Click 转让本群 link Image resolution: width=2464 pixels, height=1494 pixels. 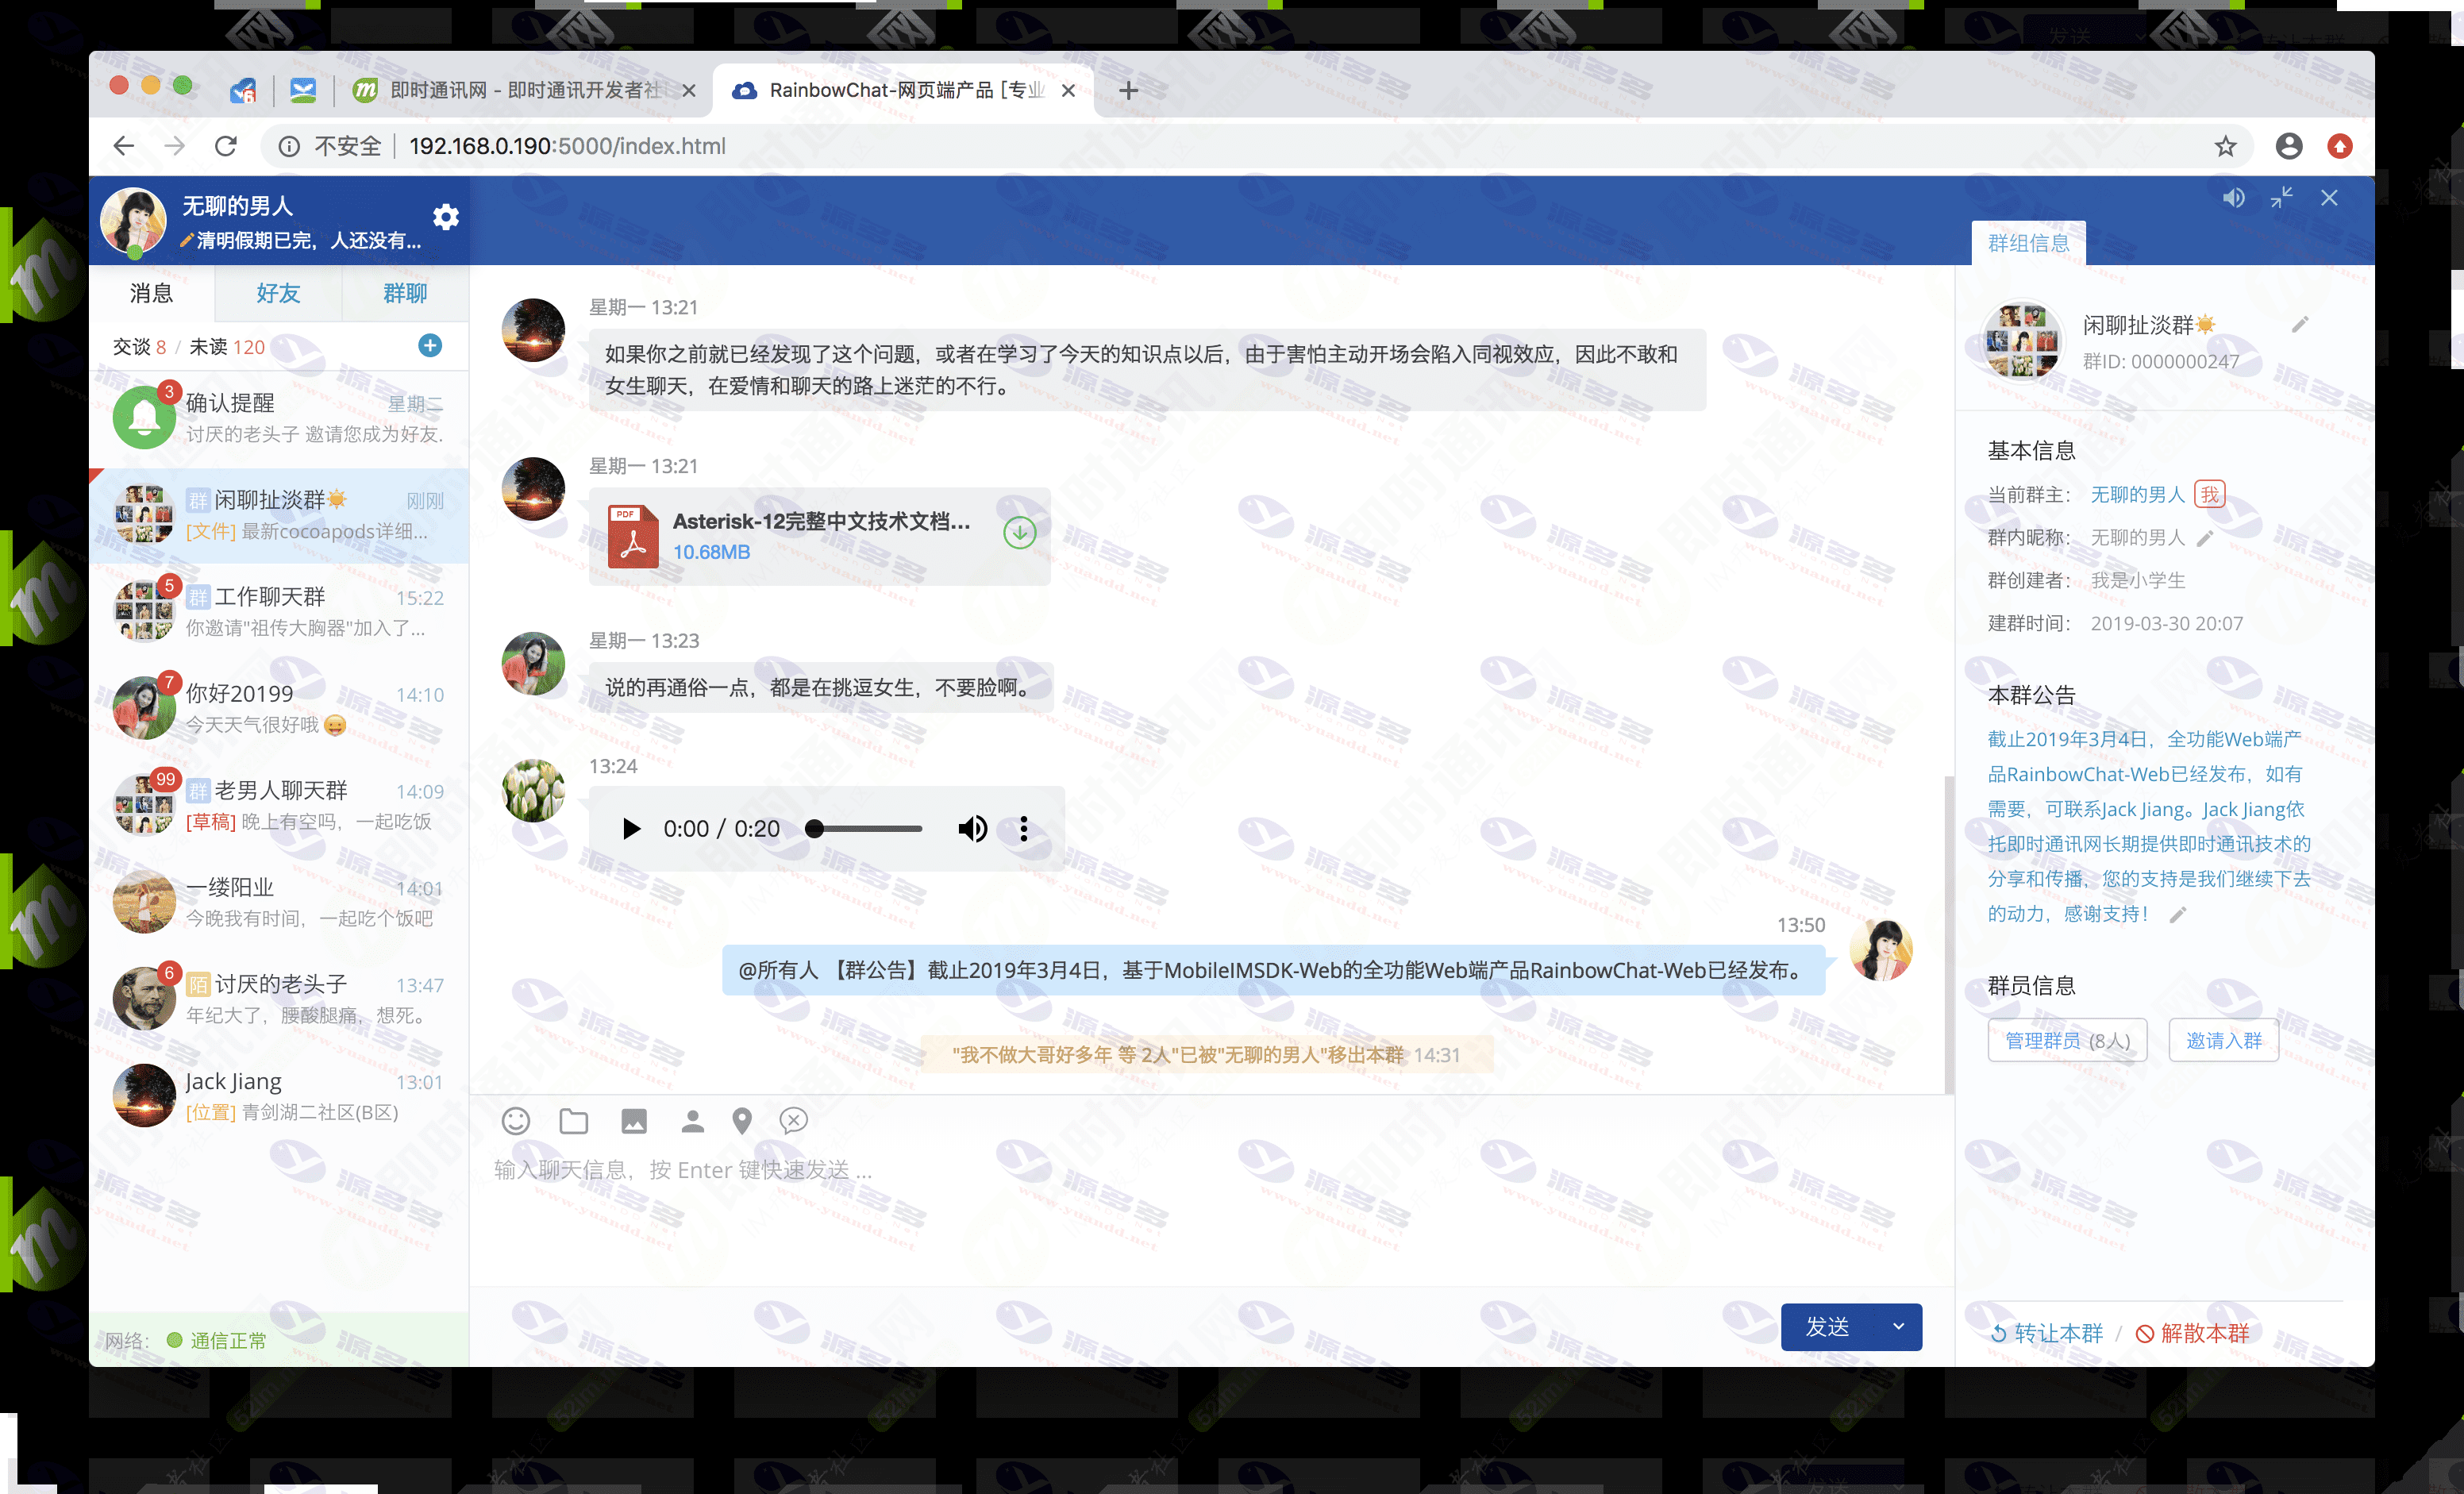pos(2046,1333)
